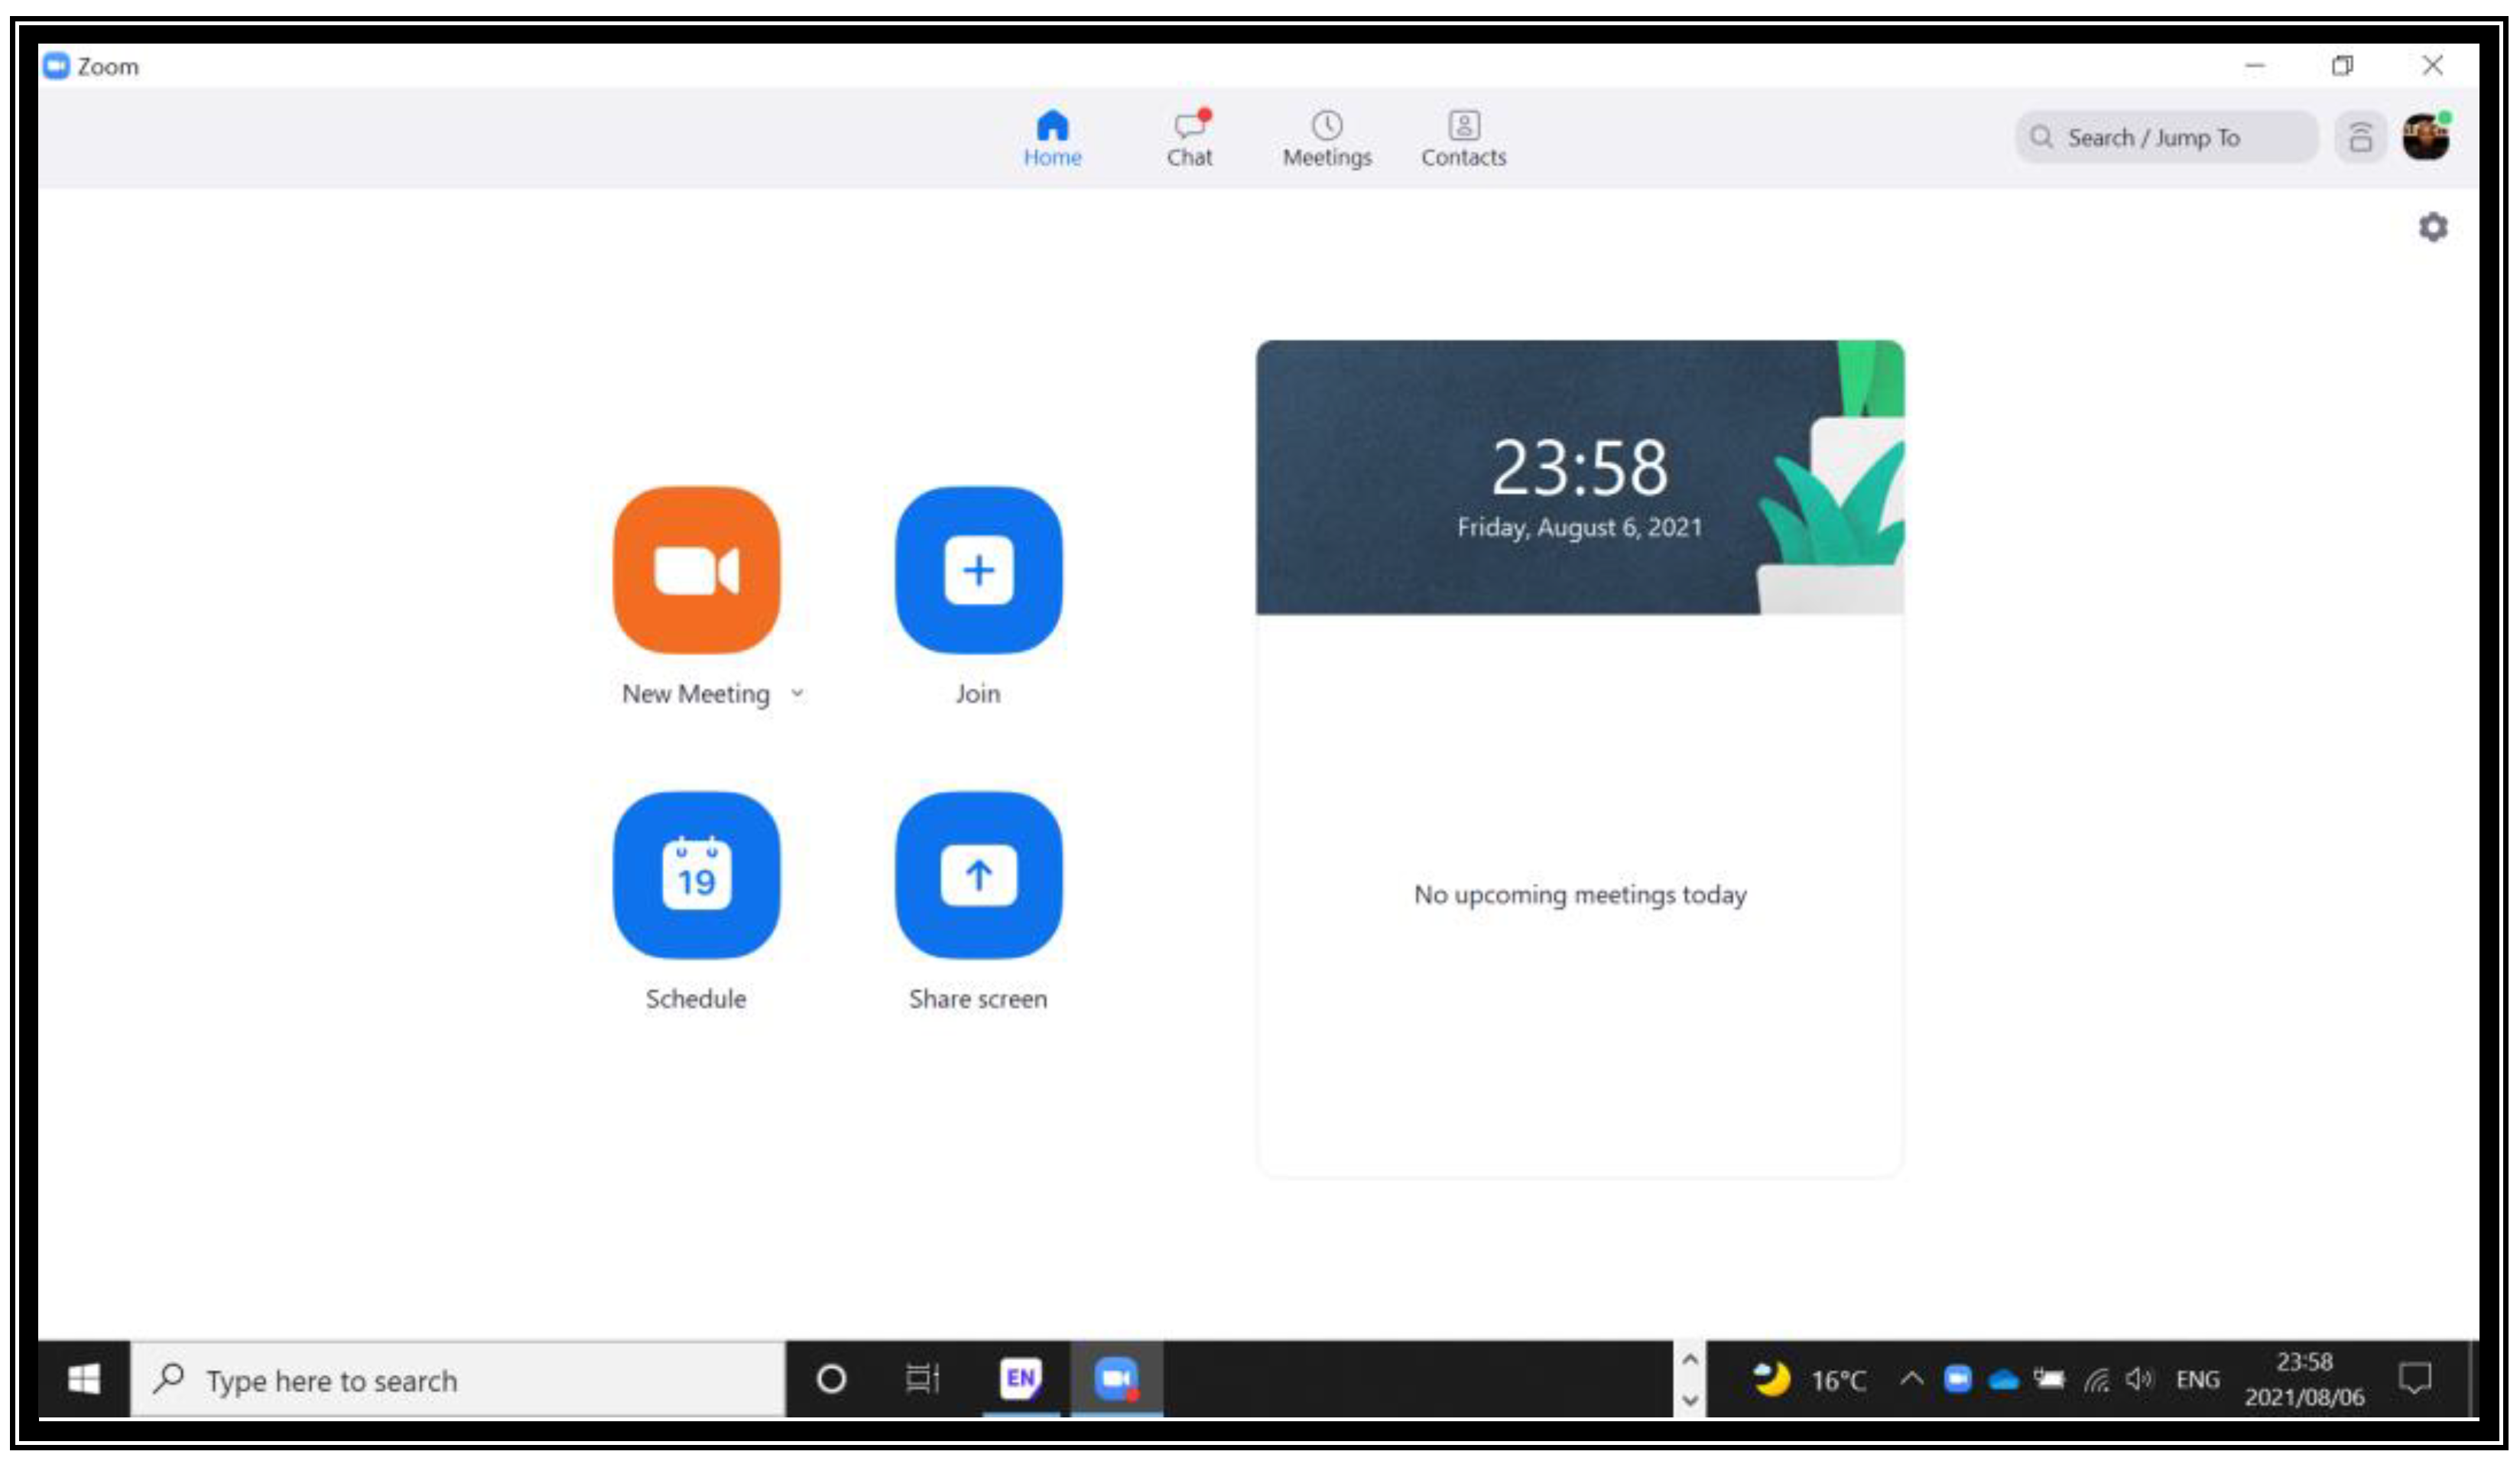Click the Zoom tray icon

(1957, 1380)
